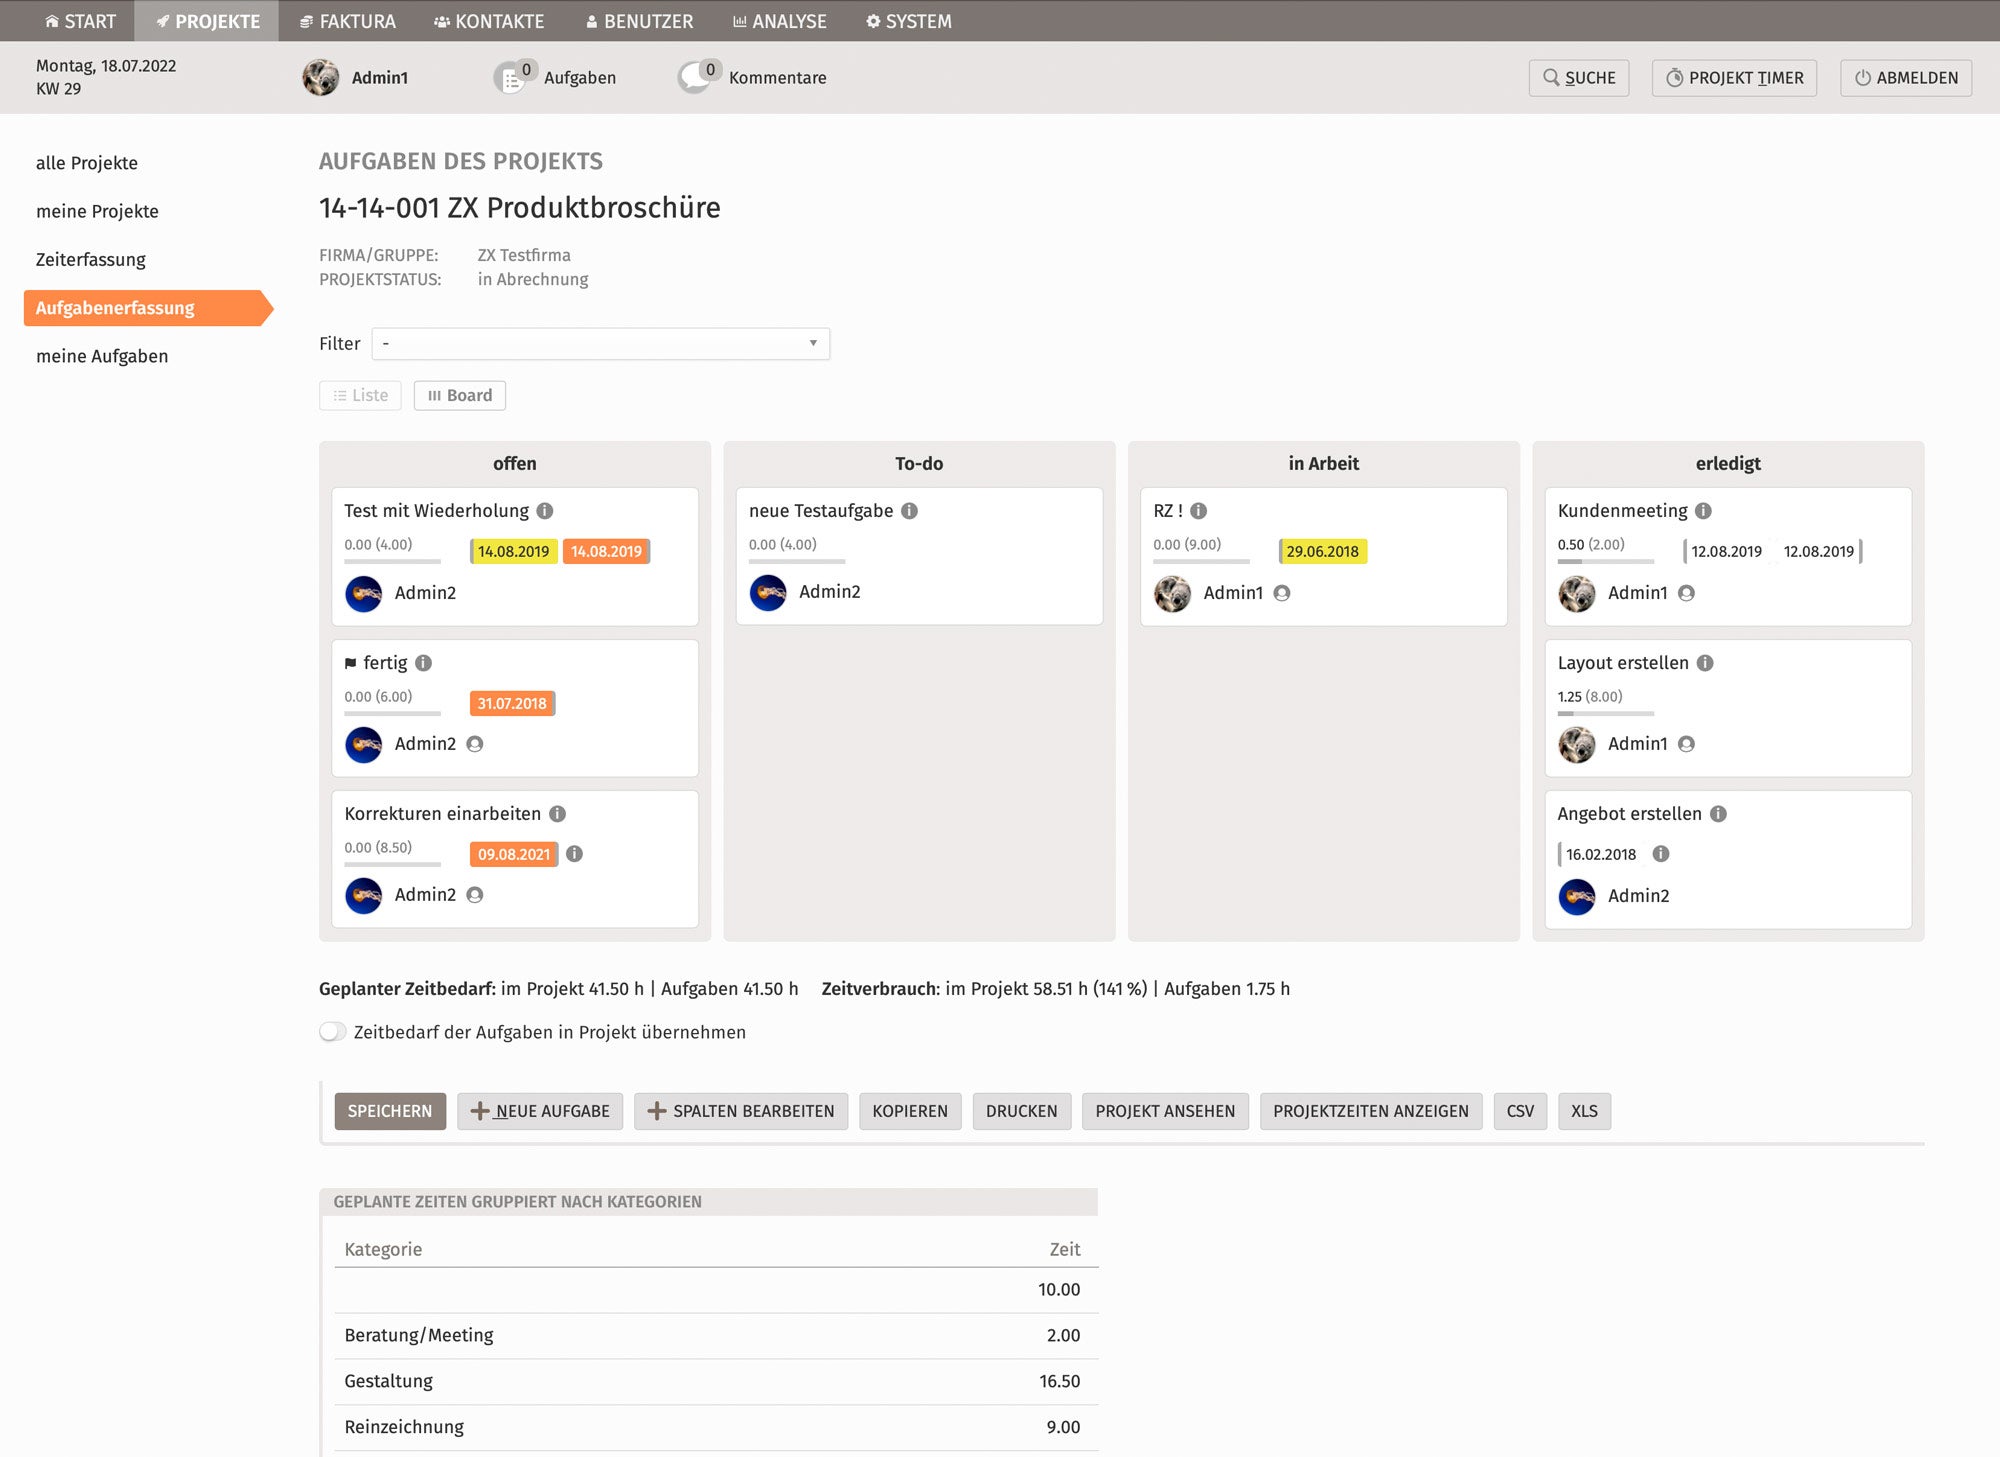The image size is (2000, 1457).
Task: Expand the details icon next to 16.02.2018 date
Action: (x=1663, y=855)
